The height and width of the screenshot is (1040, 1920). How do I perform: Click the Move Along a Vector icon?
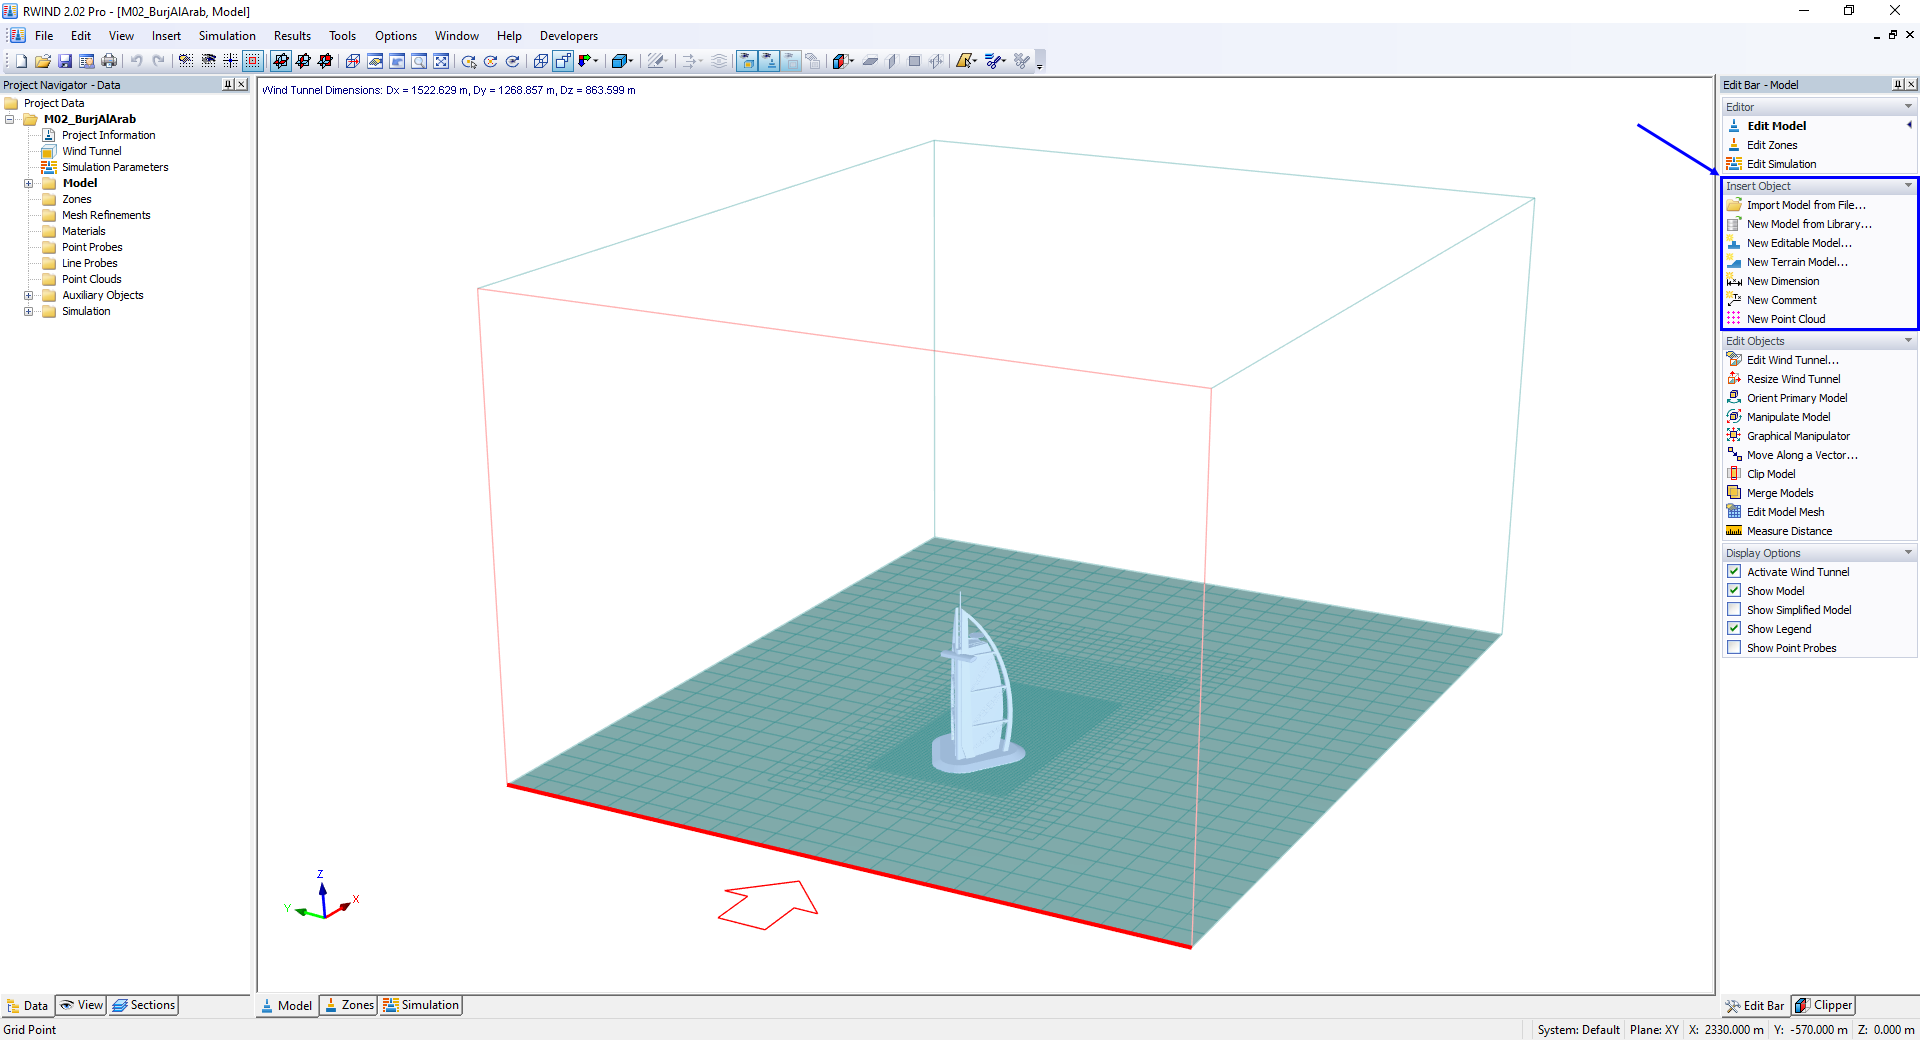tap(1734, 455)
